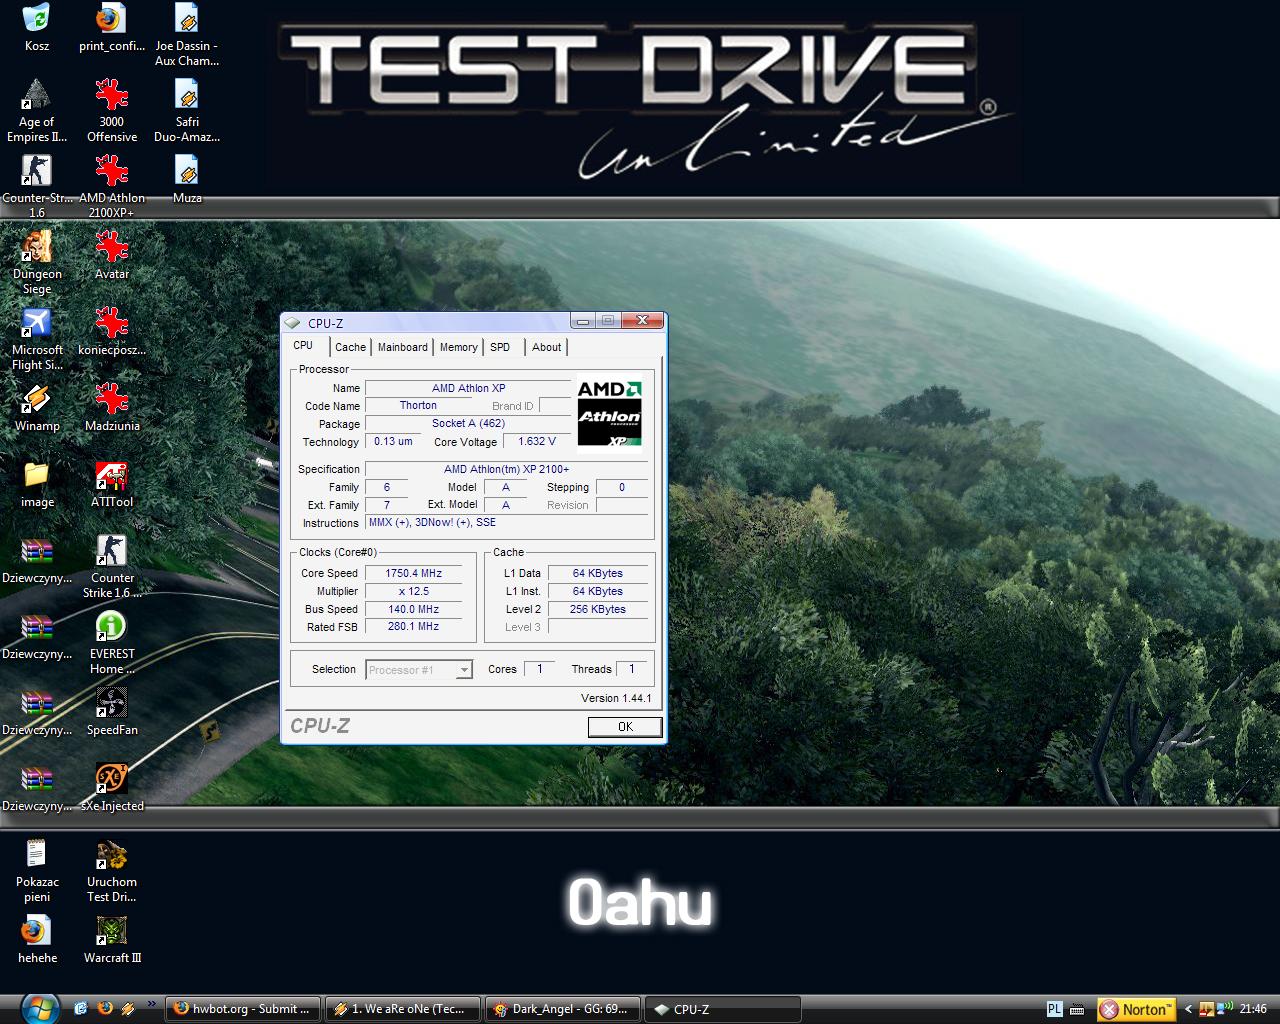Switch to Cache tab in CPU-Z

click(350, 347)
